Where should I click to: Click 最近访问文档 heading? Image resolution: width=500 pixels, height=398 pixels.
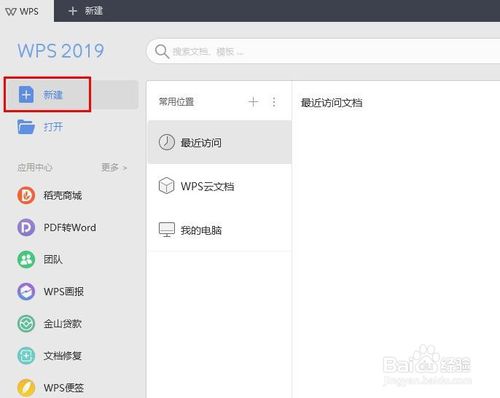click(332, 103)
